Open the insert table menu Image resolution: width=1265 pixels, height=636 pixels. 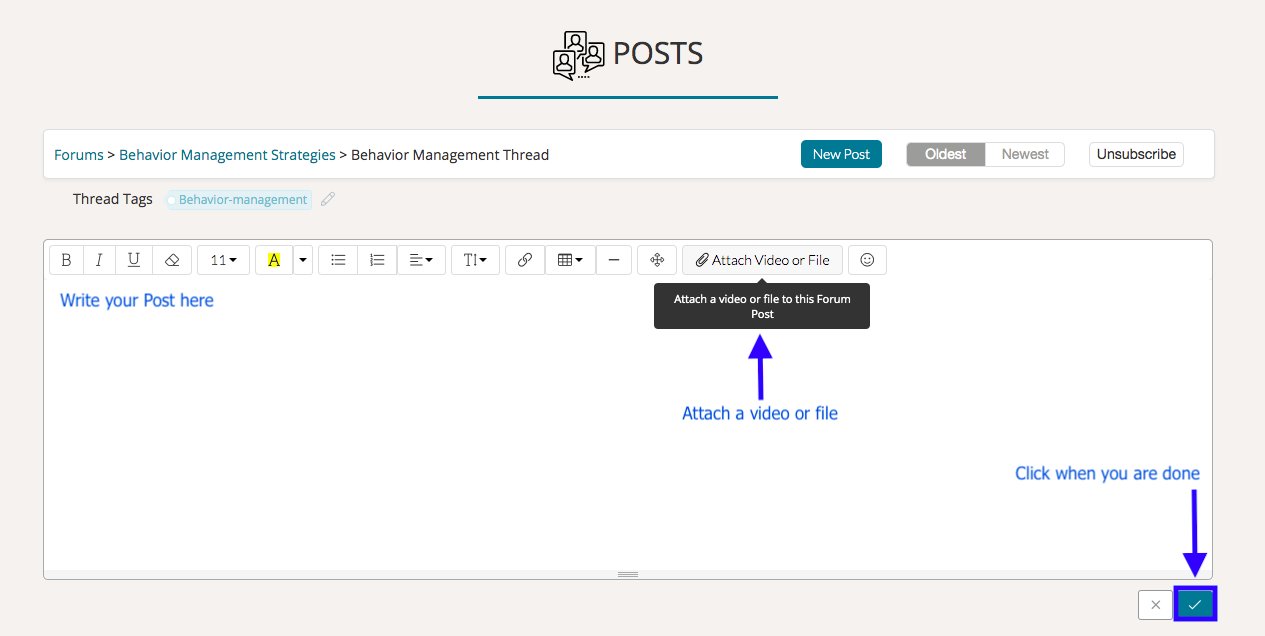click(570, 260)
